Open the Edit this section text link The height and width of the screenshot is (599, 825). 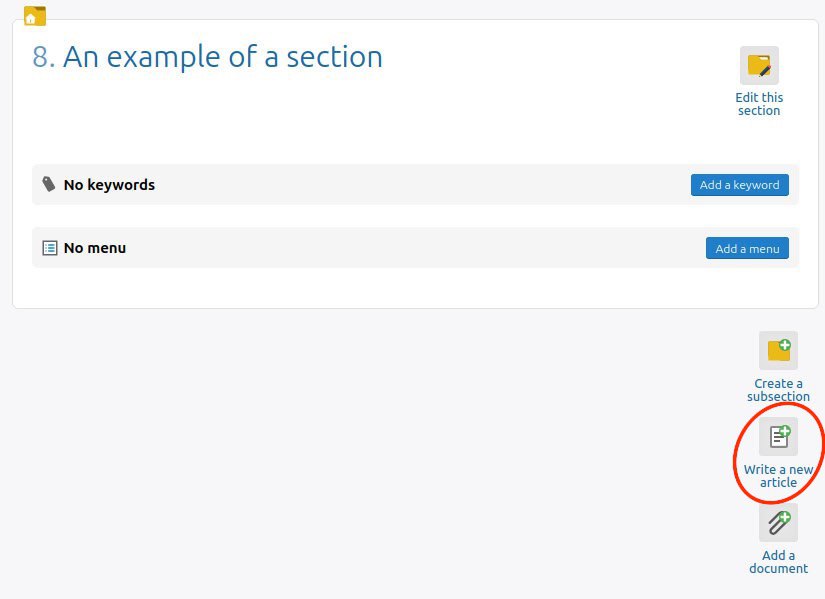tap(759, 104)
